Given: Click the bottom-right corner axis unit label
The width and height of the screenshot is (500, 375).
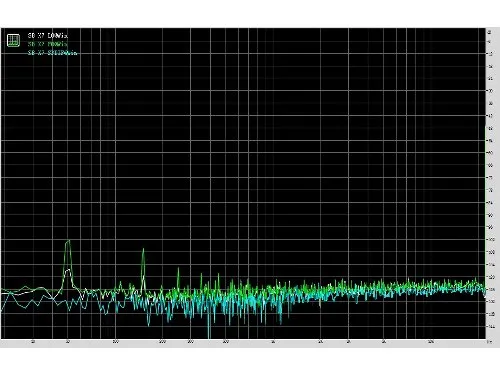Looking at the screenshot, I should [489, 342].
